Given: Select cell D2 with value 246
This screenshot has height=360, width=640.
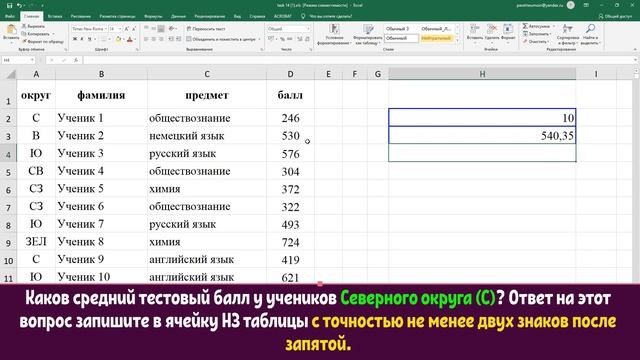Looking at the screenshot, I should point(290,118).
